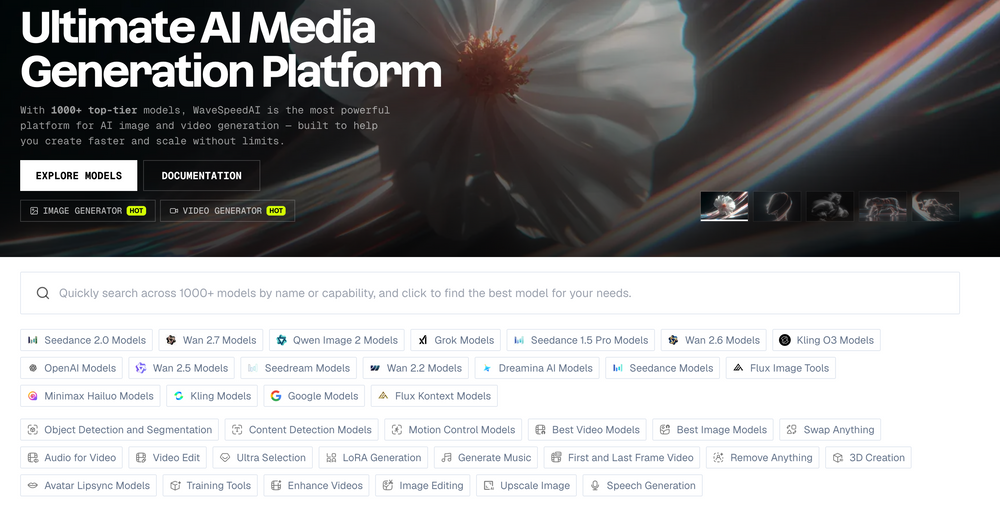Click the search magnifier icon
This screenshot has width=1000, height=517.
click(x=43, y=293)
